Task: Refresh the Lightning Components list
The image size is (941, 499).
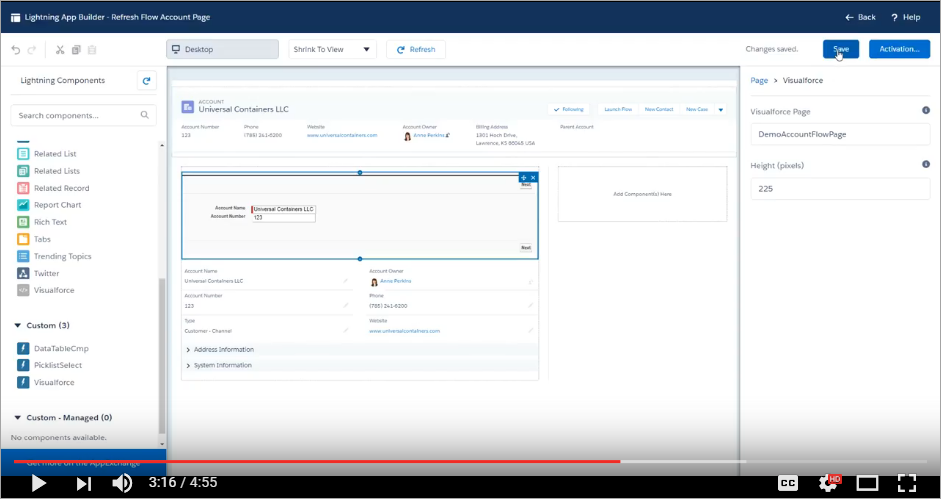Action: (146, 80)
